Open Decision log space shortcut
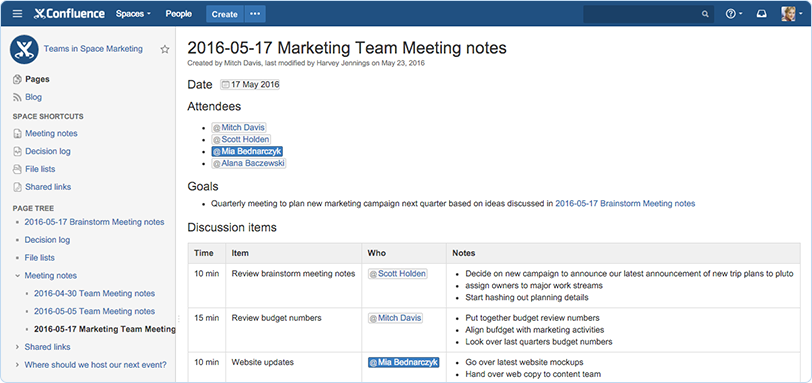This screenshot has width=812, height=383. coord(48,151)
